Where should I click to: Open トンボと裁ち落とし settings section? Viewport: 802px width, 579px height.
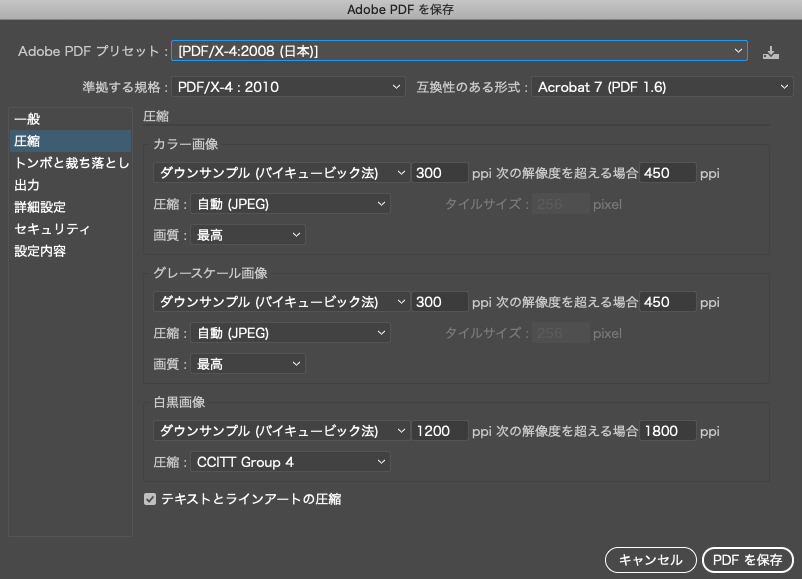coord(71,163)
